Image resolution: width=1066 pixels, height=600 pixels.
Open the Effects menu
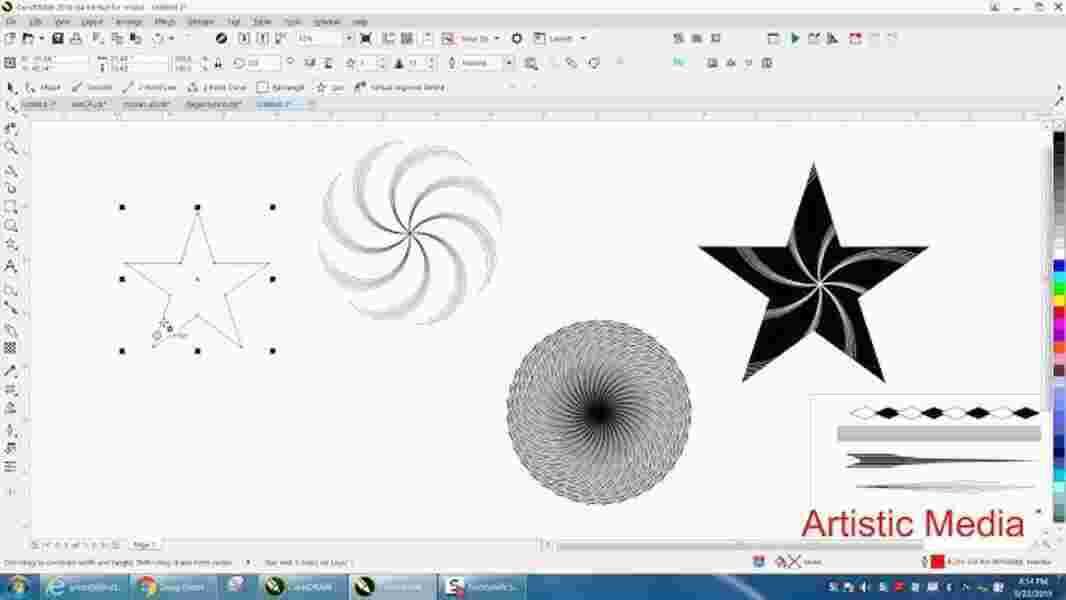coord(165,22)
